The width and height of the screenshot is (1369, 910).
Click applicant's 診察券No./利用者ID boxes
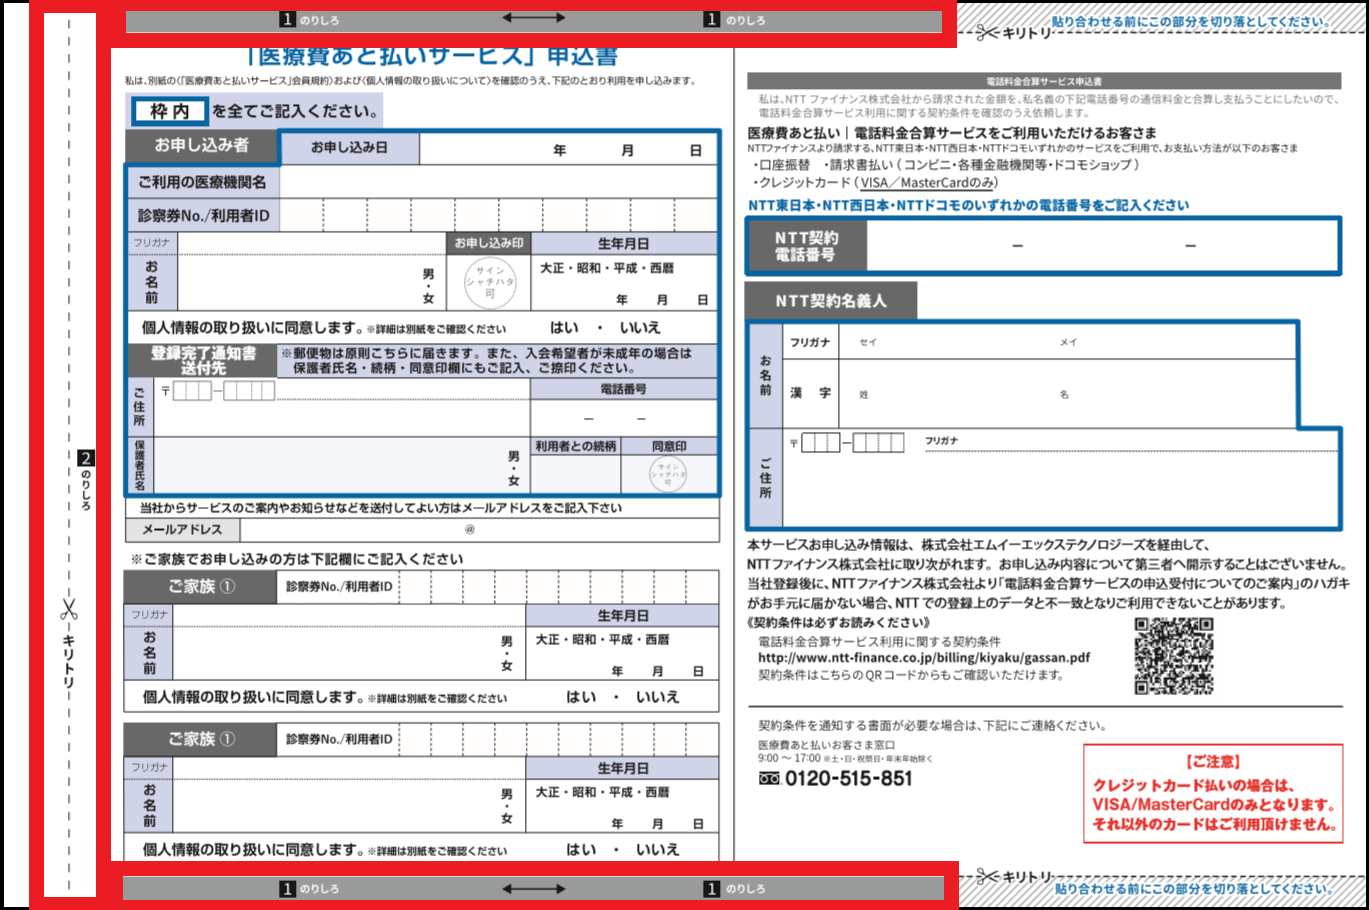point(498,215)
